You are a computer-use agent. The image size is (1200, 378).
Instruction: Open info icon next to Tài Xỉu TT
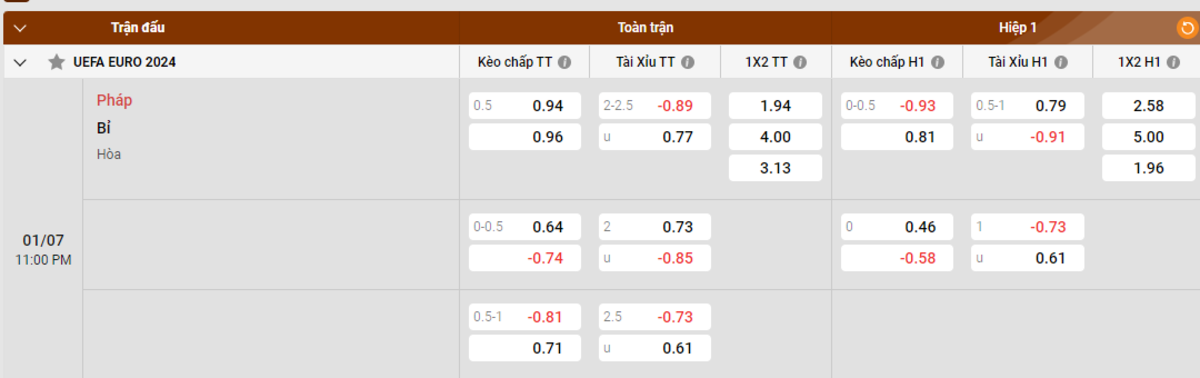pyautogui.click(x=687, y=62)
